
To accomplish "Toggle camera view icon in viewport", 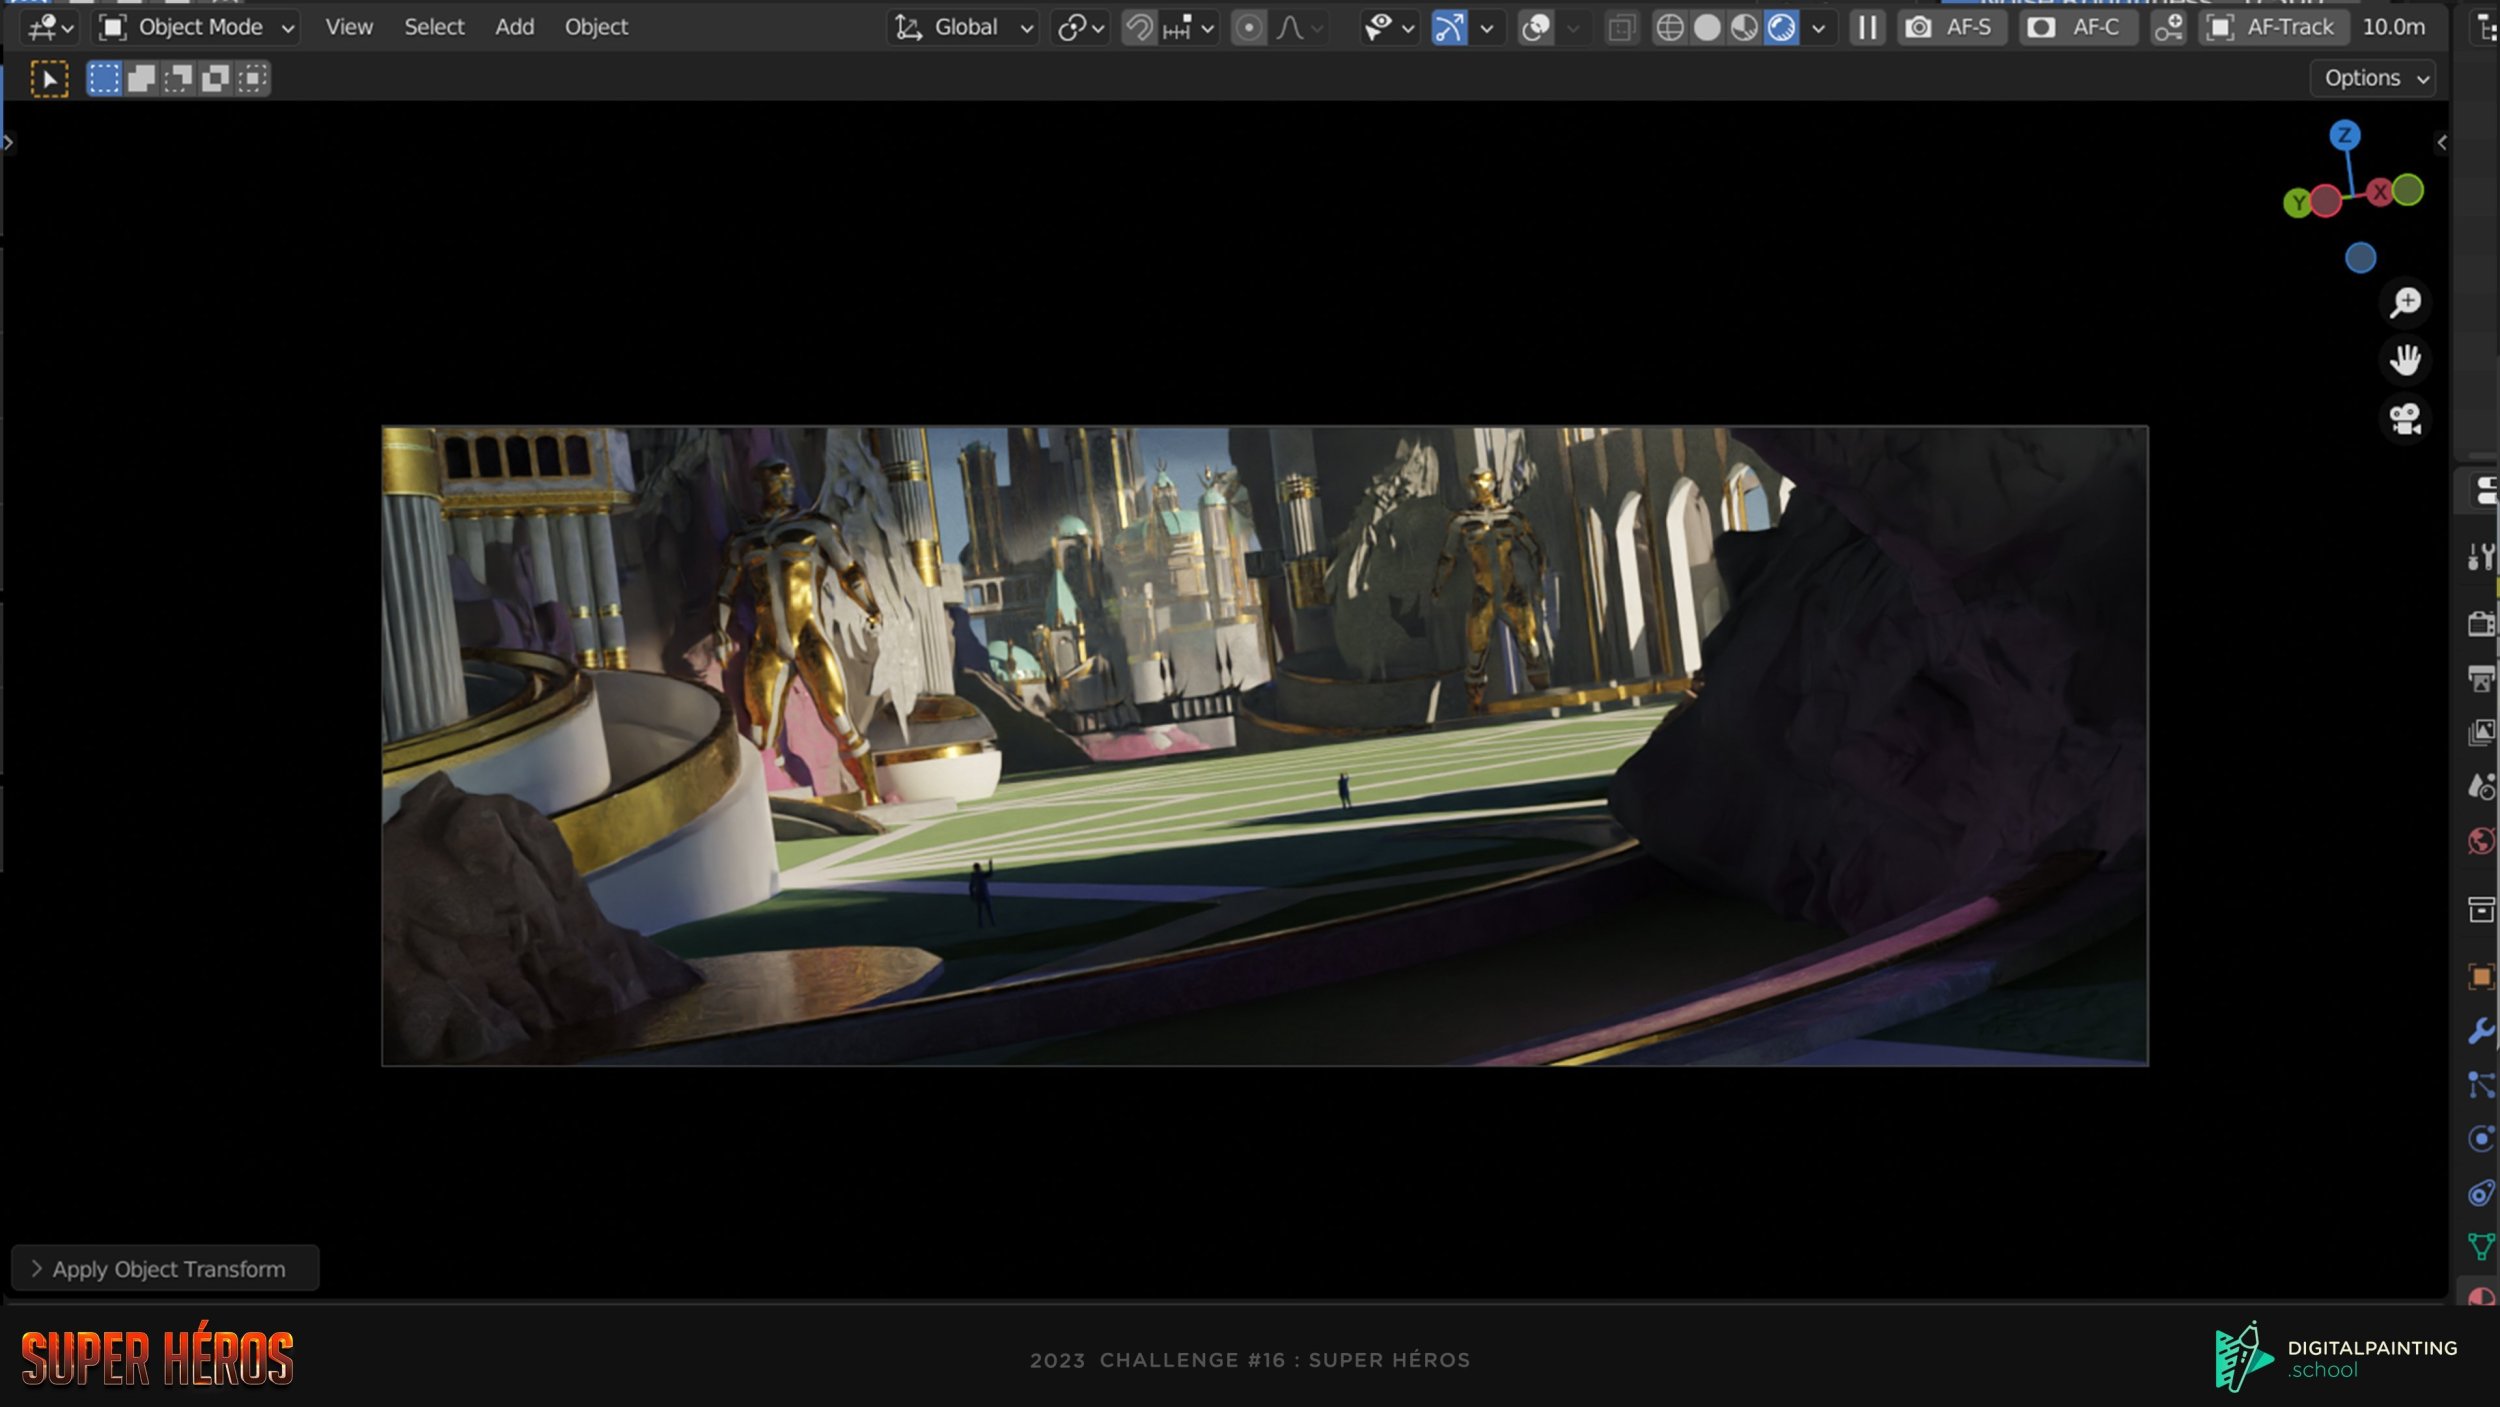I will (2405, 418).
